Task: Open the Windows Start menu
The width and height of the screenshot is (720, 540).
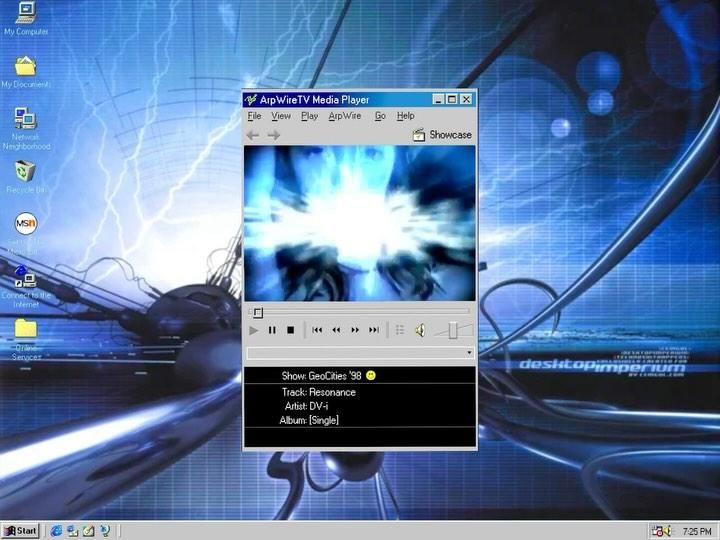Action: [x=21, y=531]
